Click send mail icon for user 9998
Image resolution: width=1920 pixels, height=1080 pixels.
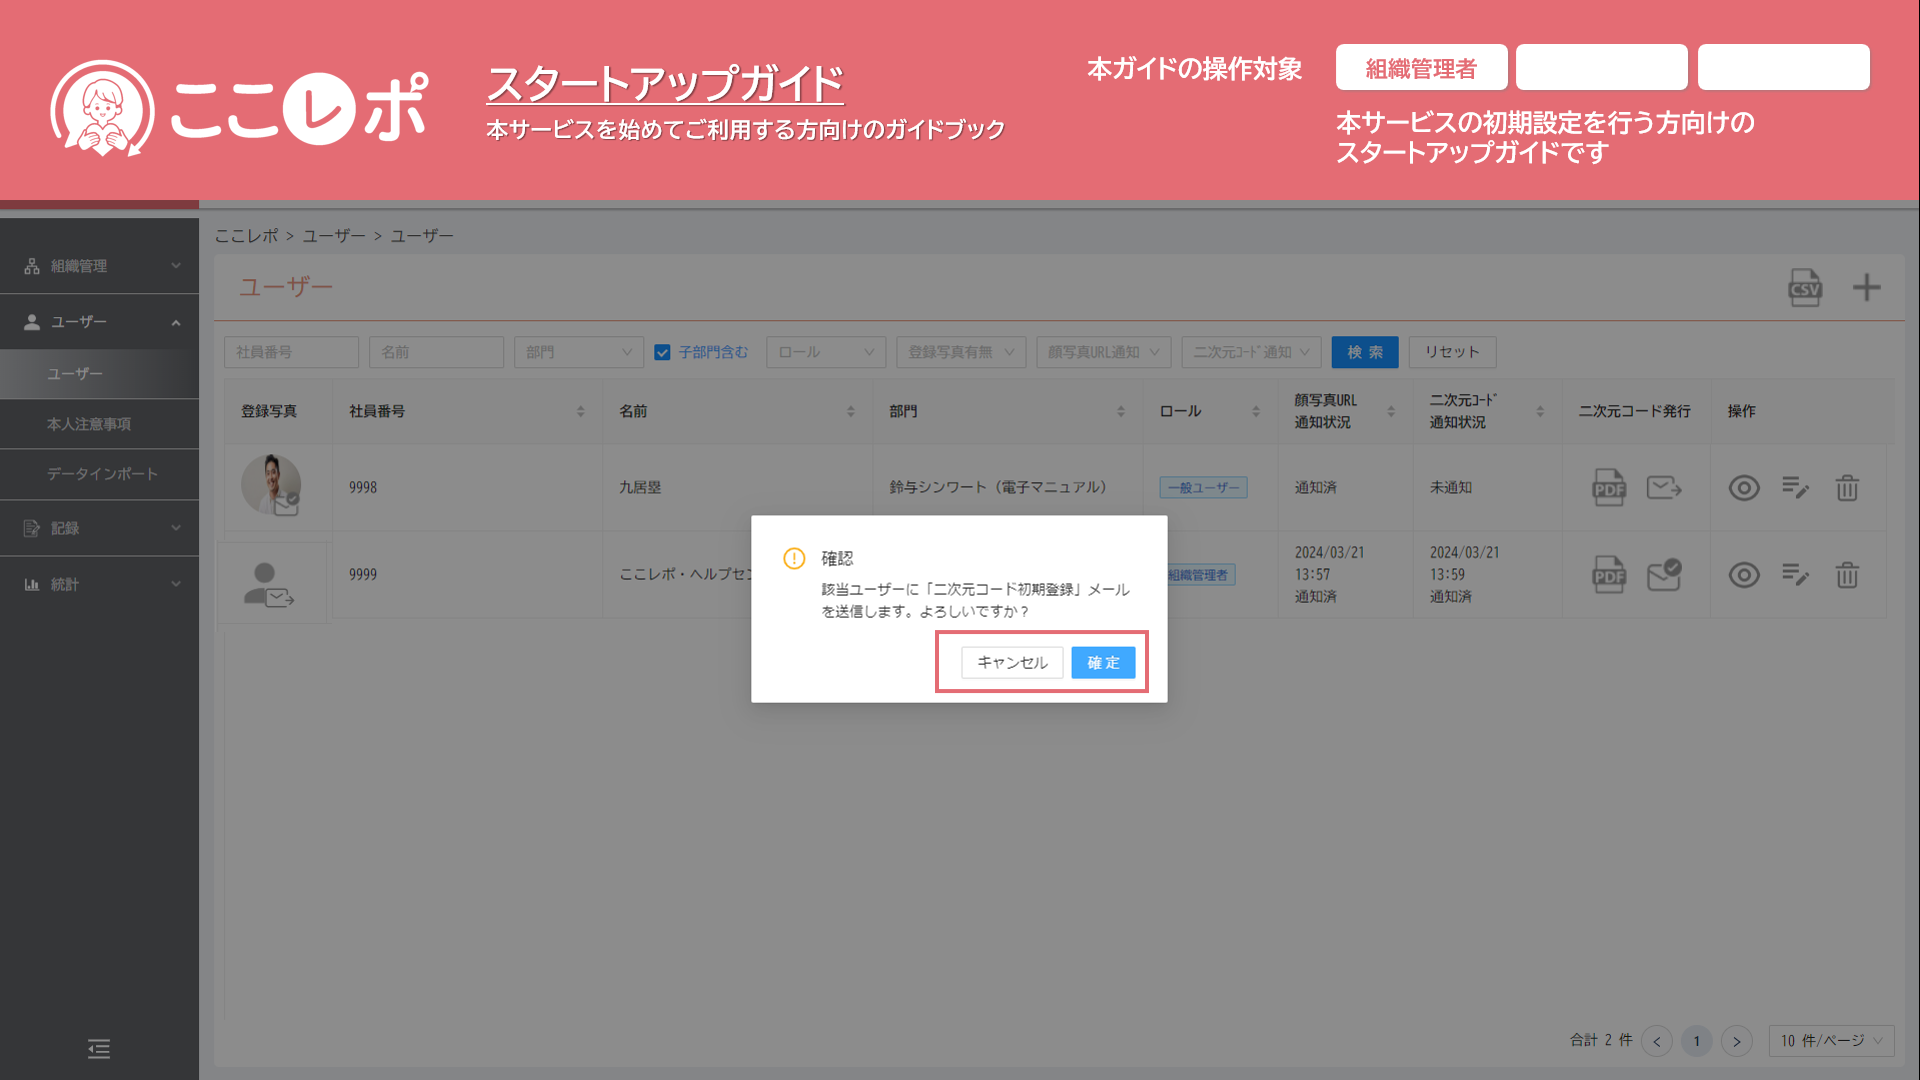tap(1664, 488)
